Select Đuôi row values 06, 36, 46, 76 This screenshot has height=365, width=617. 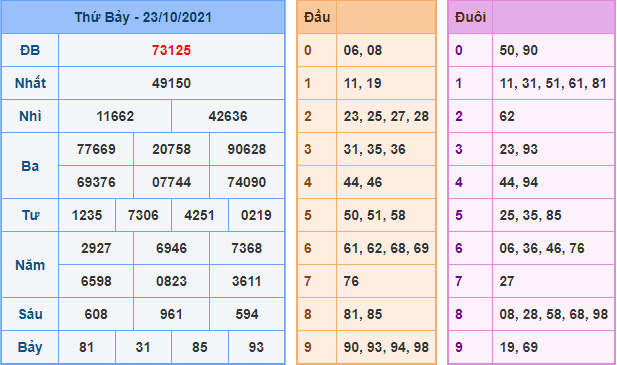click(542, 249)
